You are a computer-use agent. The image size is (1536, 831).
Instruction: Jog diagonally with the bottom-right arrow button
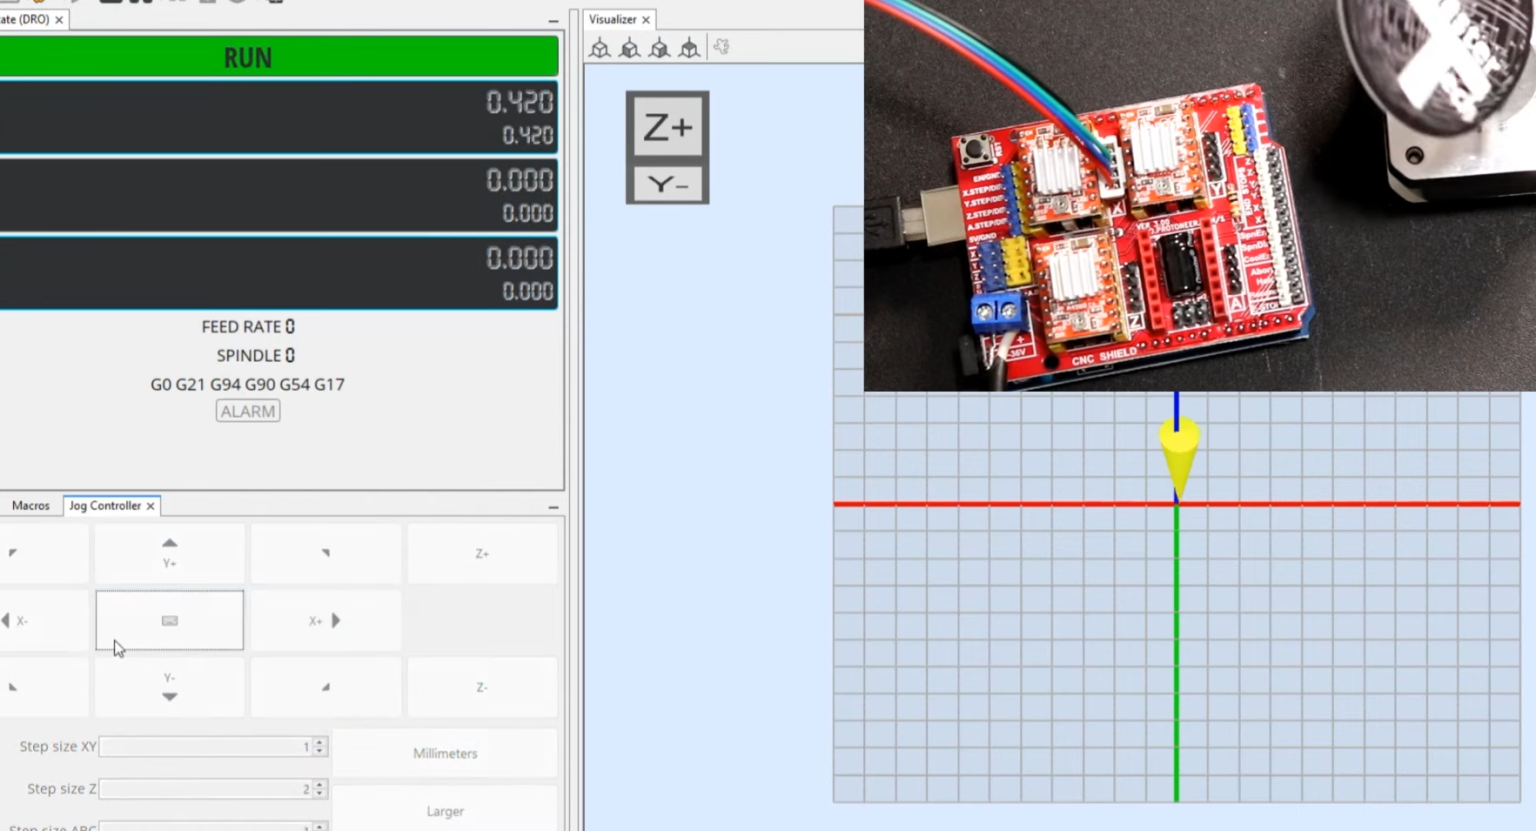pyautogui.click(x=325, y=687)
